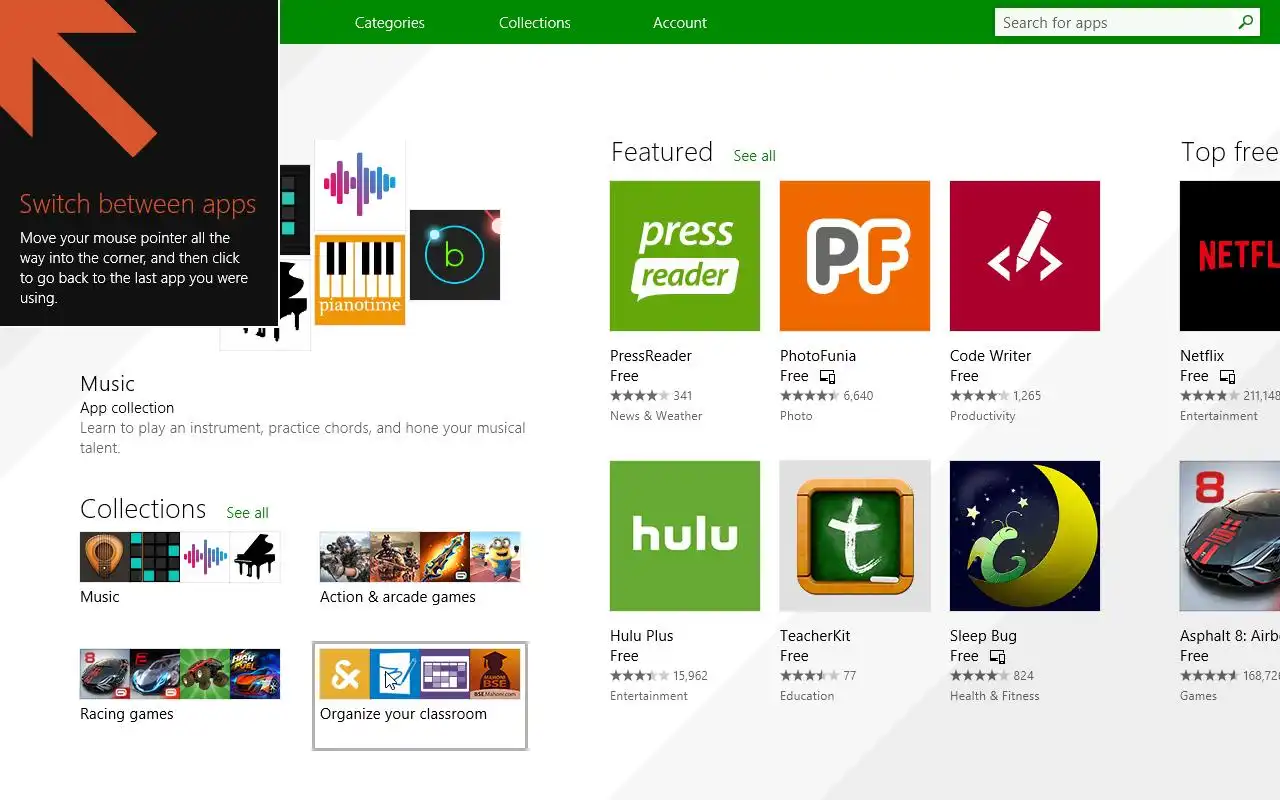Image resolution: width=1280 pixels, height=800 pixels.
Task: Open the Racing games collection thumbnails
Action: click(x=180, y=674)
